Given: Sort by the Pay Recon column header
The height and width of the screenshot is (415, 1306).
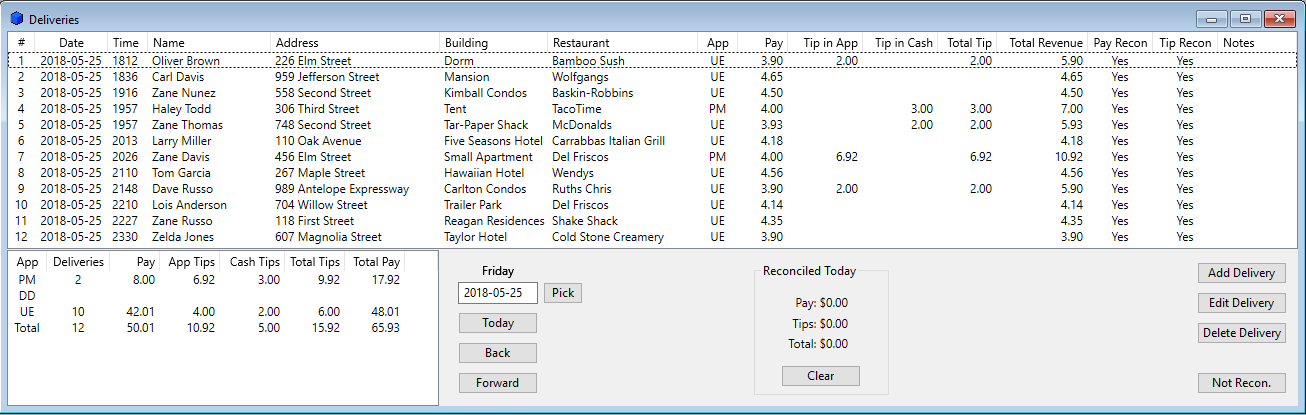Looking at the screenshot, I should coord(1120,43).
